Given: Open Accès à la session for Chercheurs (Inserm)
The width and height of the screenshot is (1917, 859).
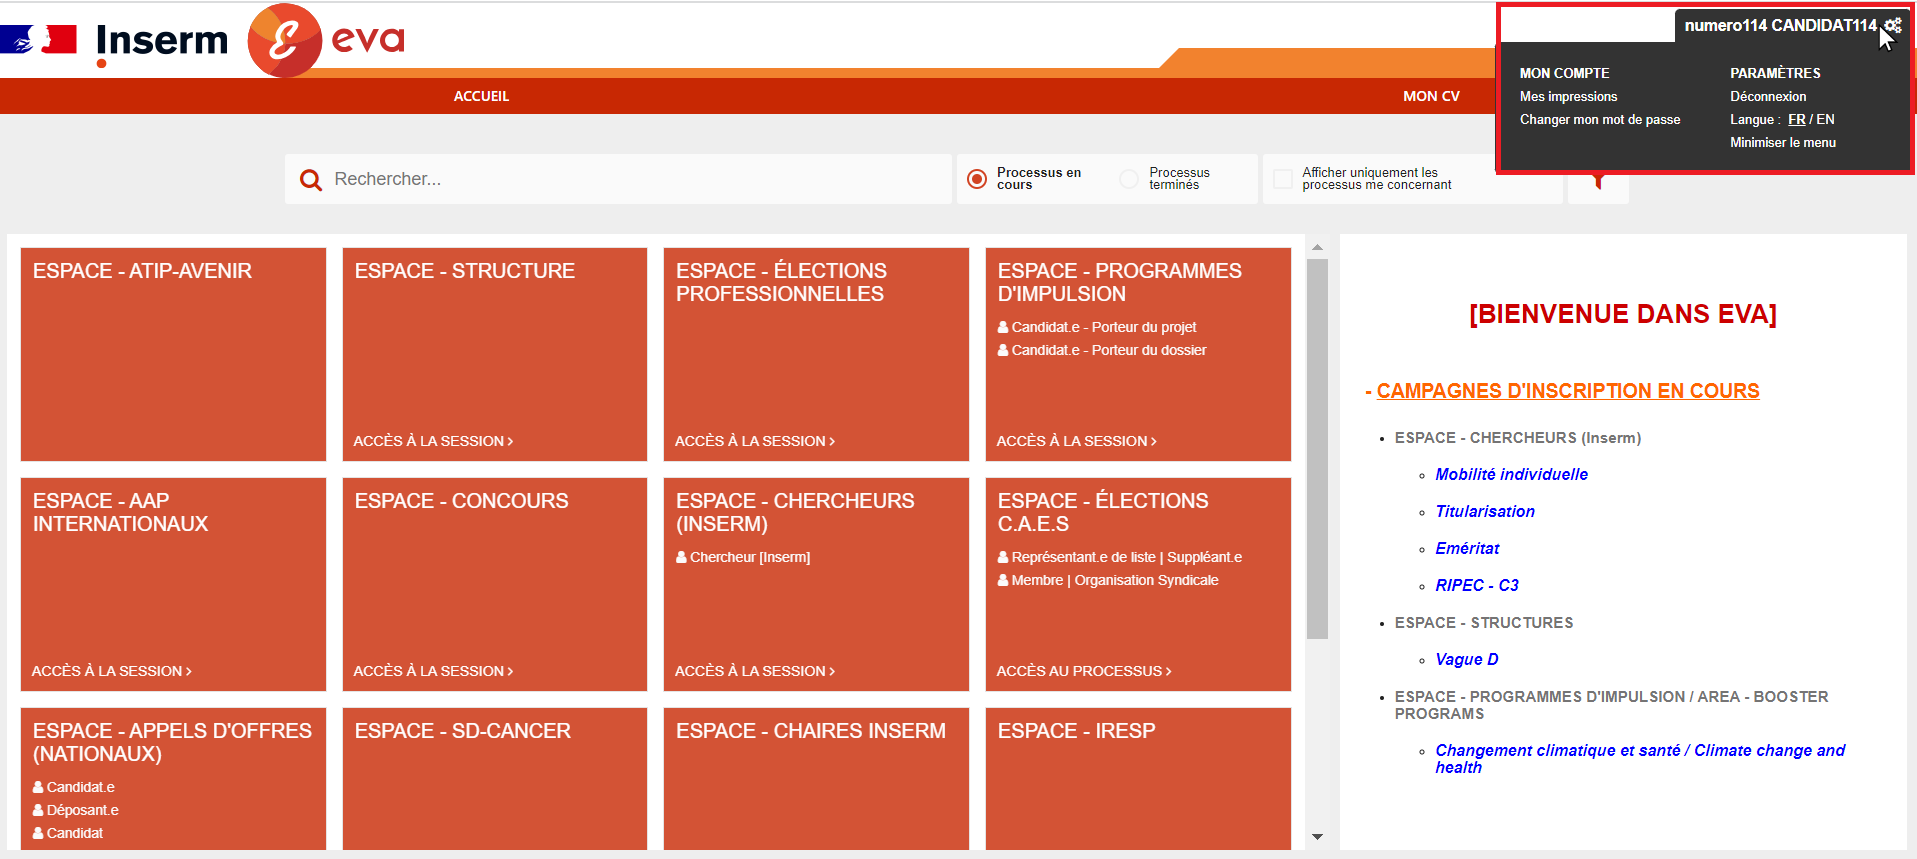Looking at the screenshot, I should 755,671.
